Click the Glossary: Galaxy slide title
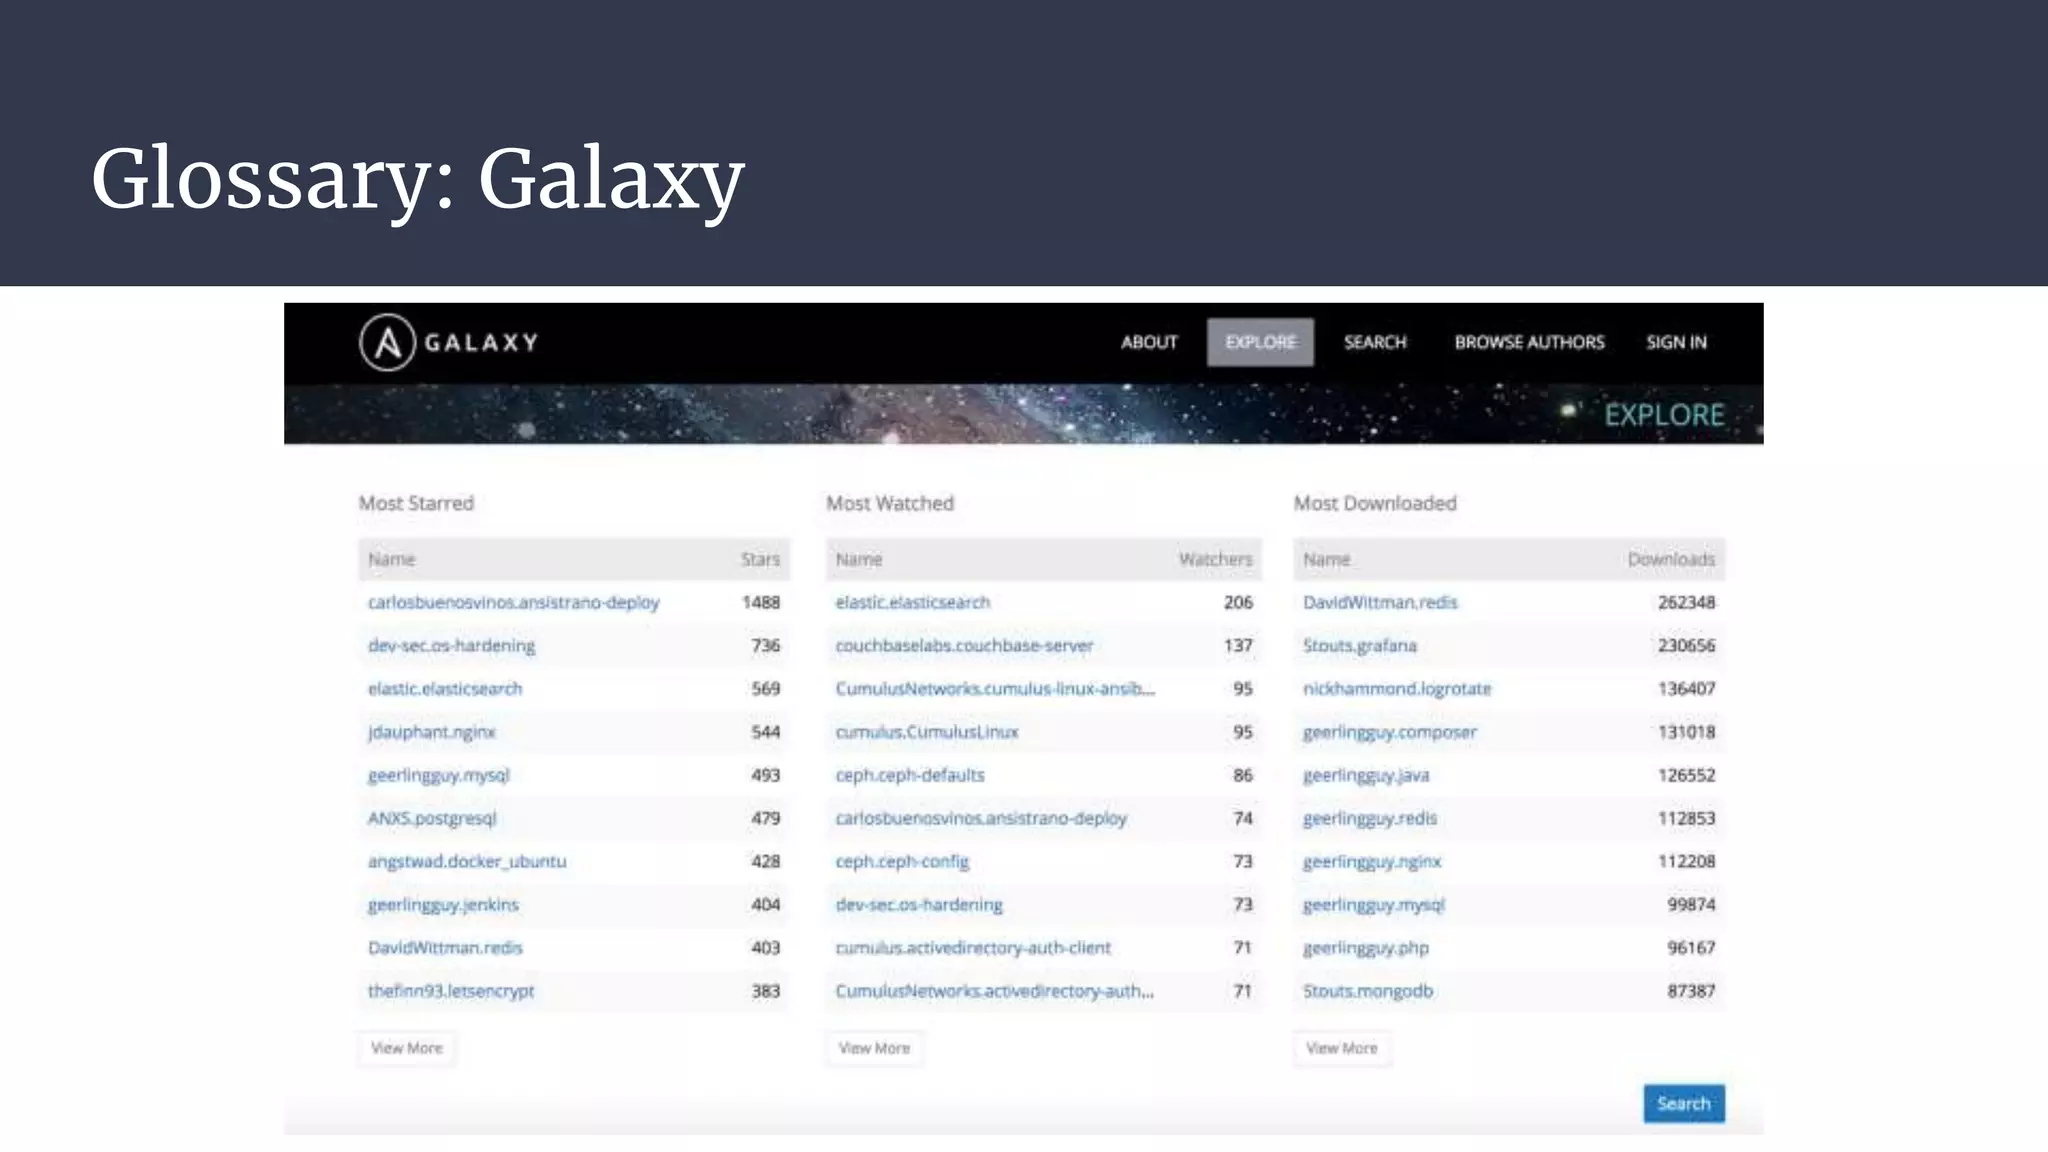This screenshot has width=2048, height=1152. pos(418,179)
